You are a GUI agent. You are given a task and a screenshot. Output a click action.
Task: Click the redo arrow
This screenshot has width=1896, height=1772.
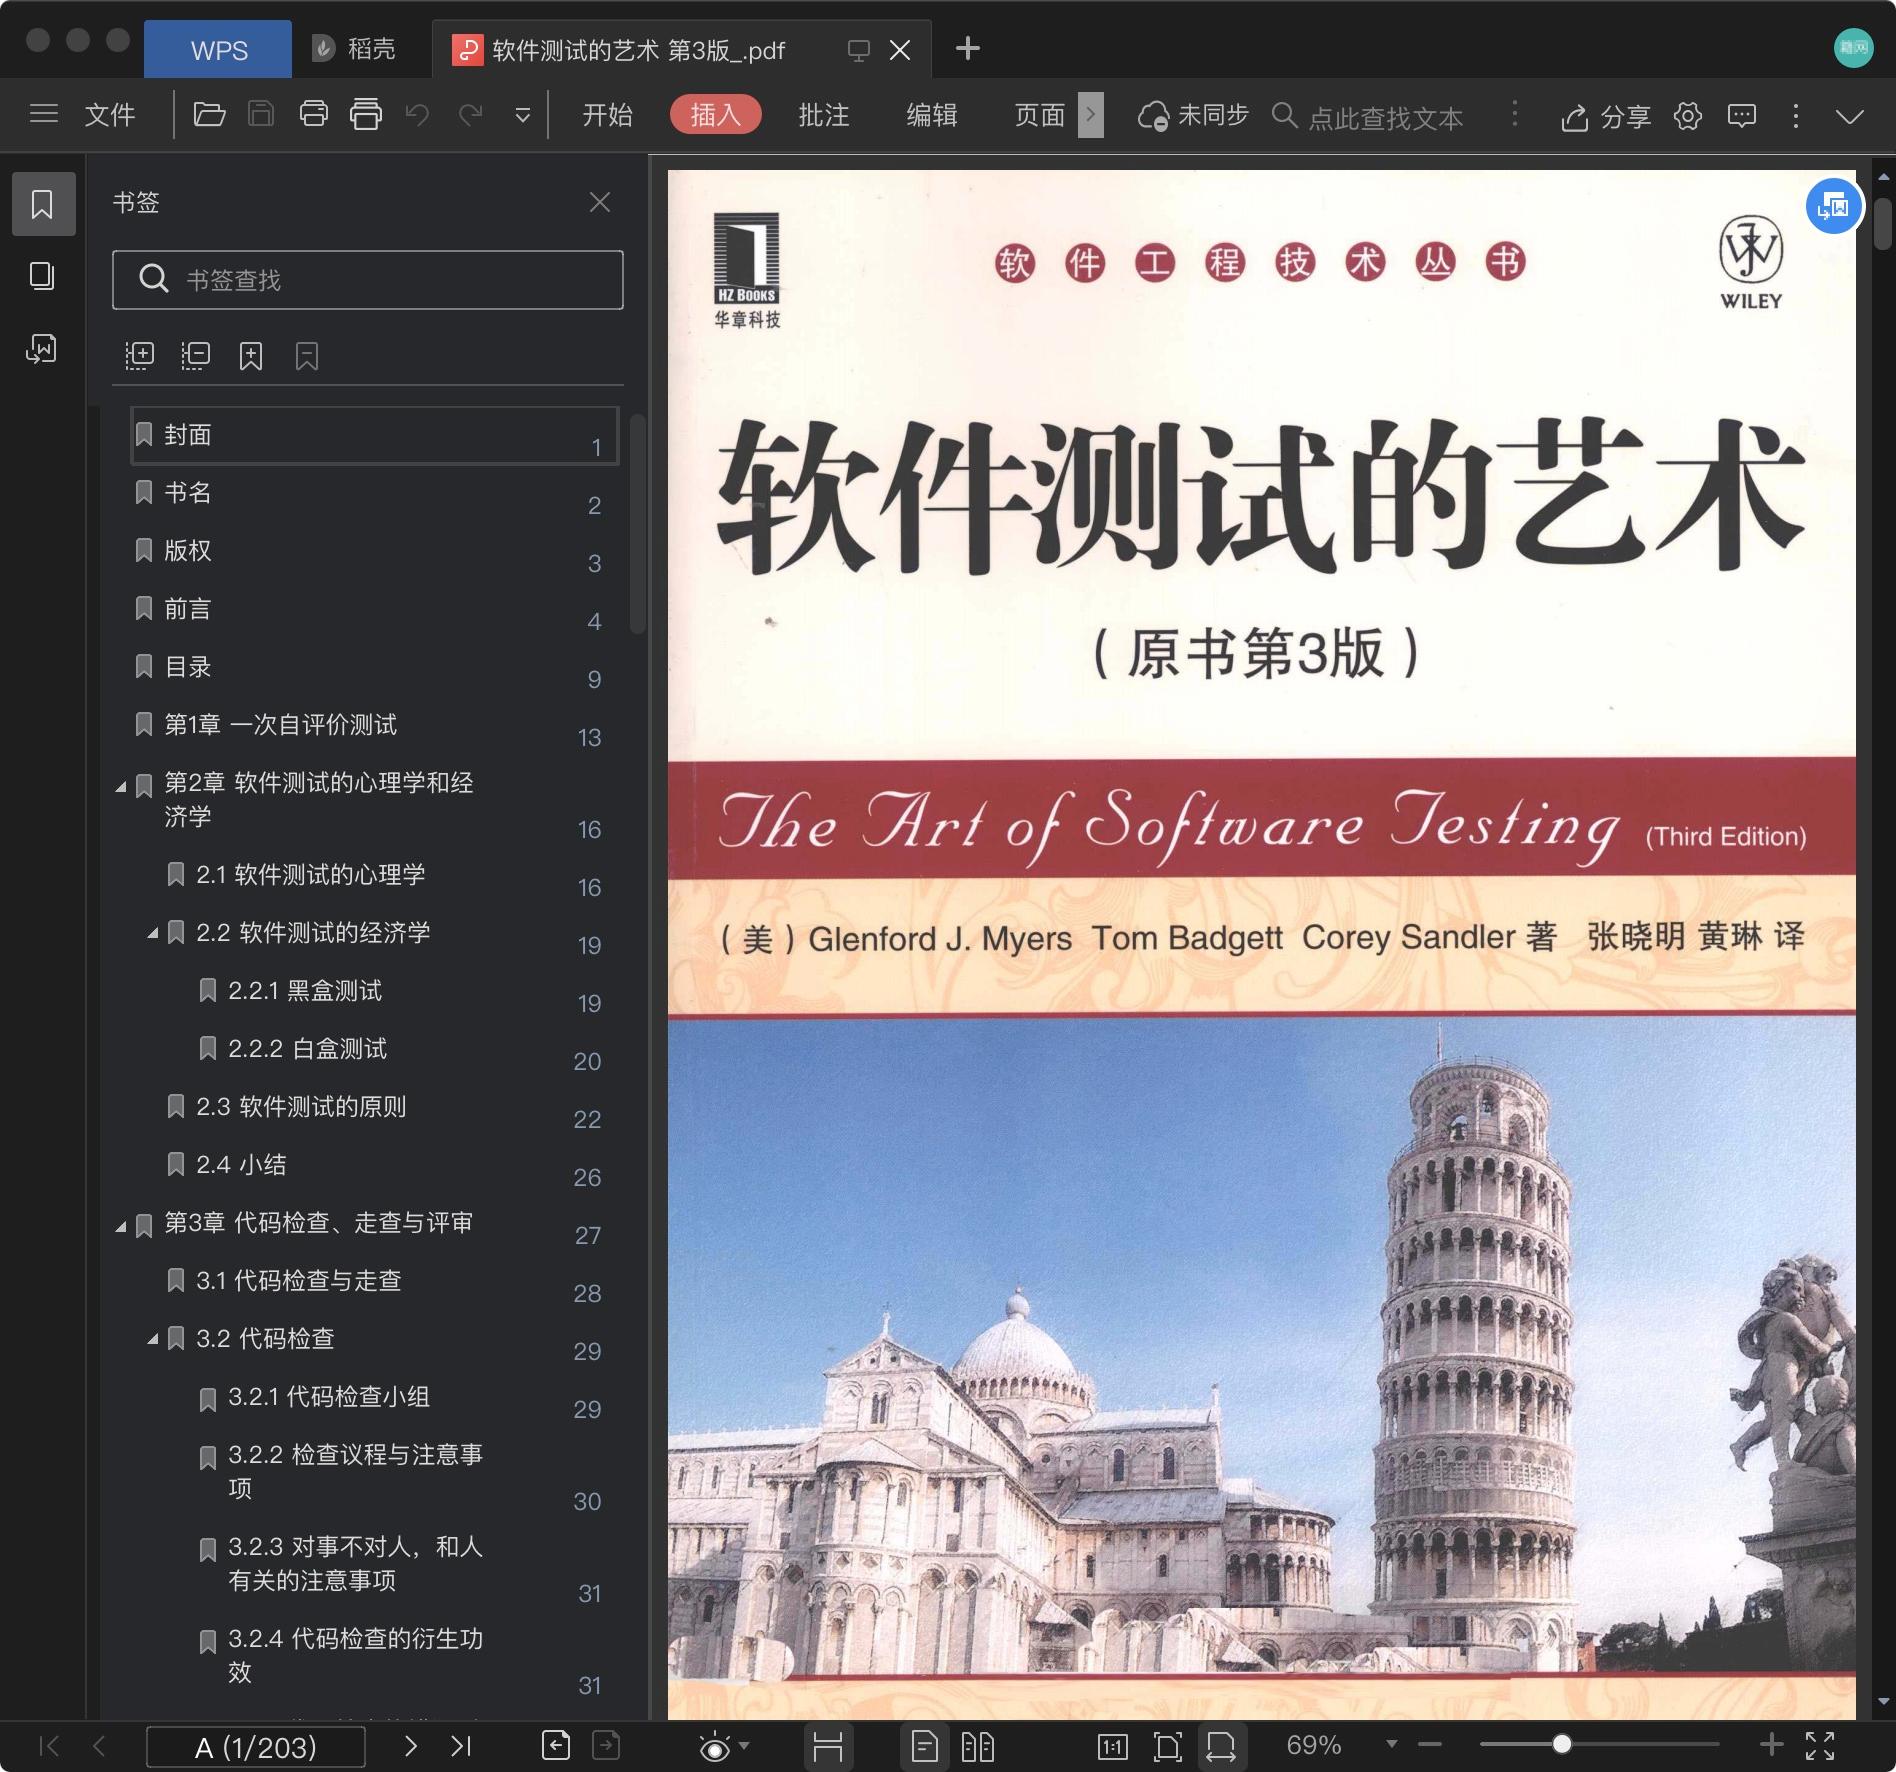[470, 115]
